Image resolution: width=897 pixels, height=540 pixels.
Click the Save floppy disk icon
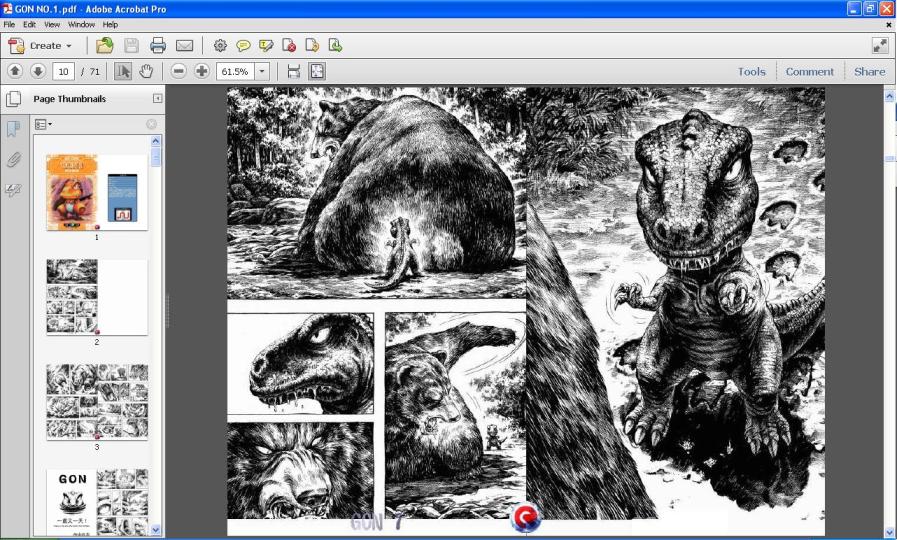click(x=132, y=45)
